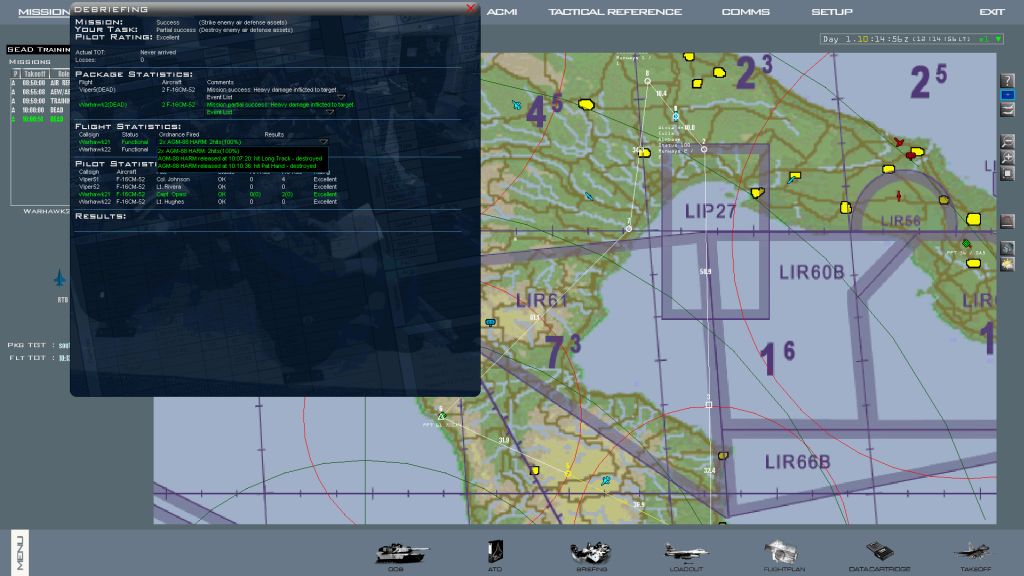Open the Briefing icon
Image resolution: width=1024 pixels, height=576 pixels.
coord(591,553)
